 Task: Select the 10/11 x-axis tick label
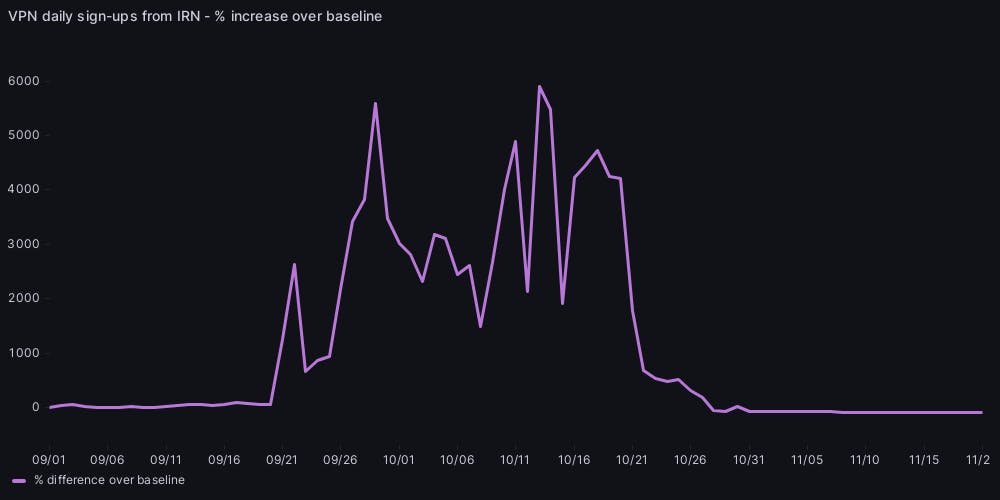515,460
